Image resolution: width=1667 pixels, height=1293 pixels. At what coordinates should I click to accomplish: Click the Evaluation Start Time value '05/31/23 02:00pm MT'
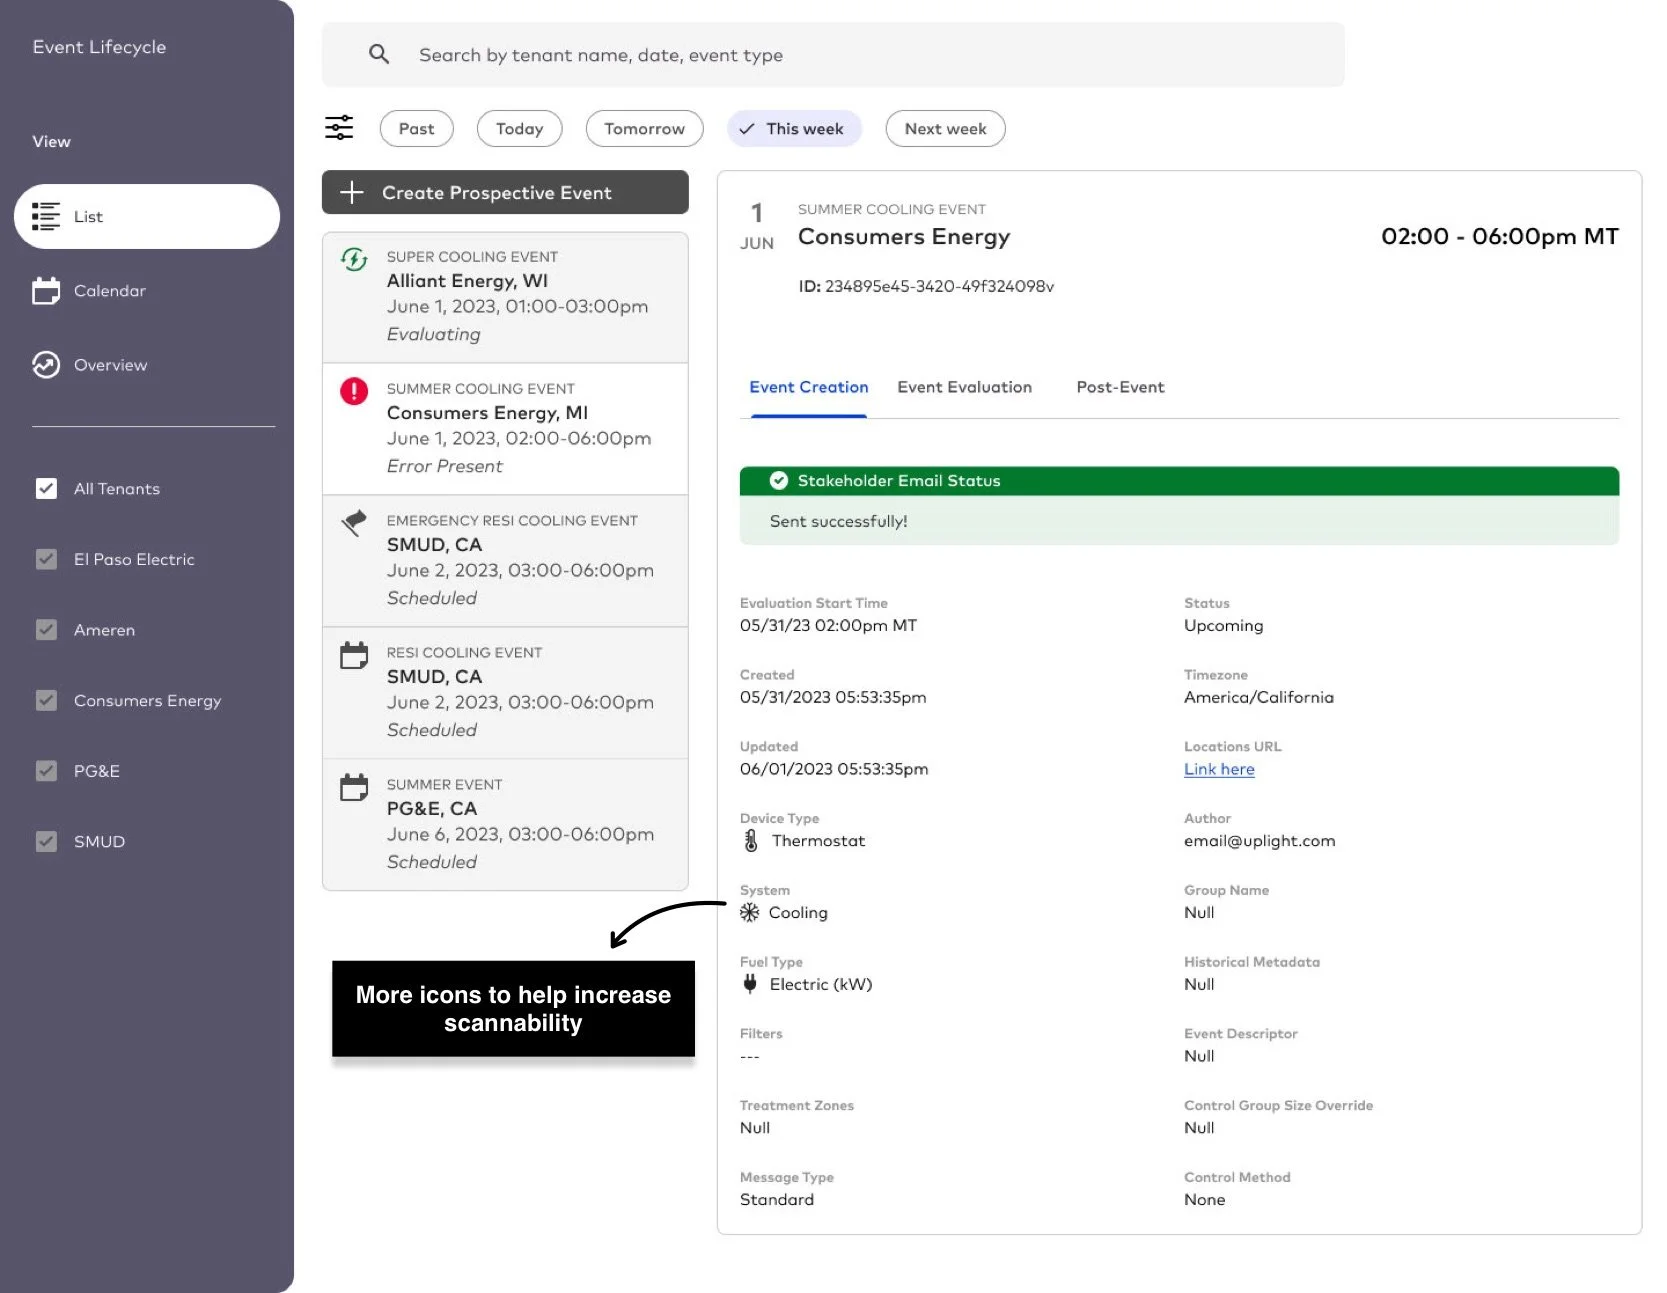828,626
